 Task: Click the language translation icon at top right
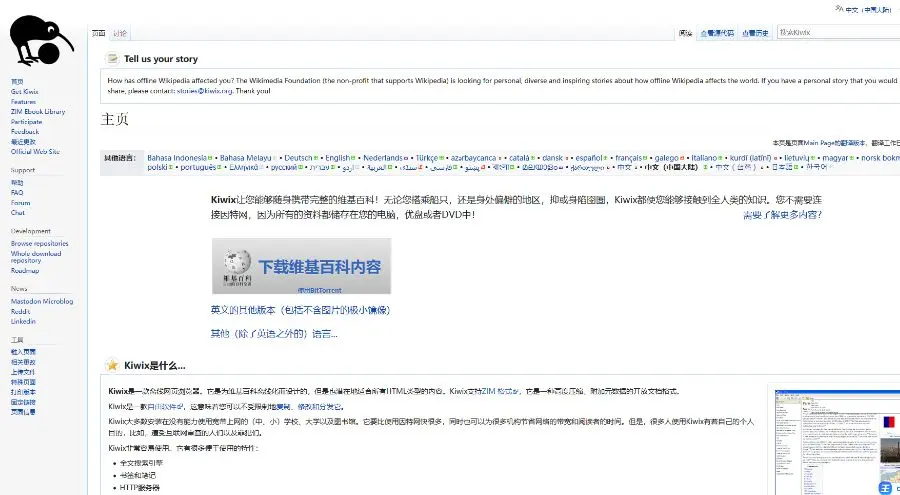click(x=839, y=9)
